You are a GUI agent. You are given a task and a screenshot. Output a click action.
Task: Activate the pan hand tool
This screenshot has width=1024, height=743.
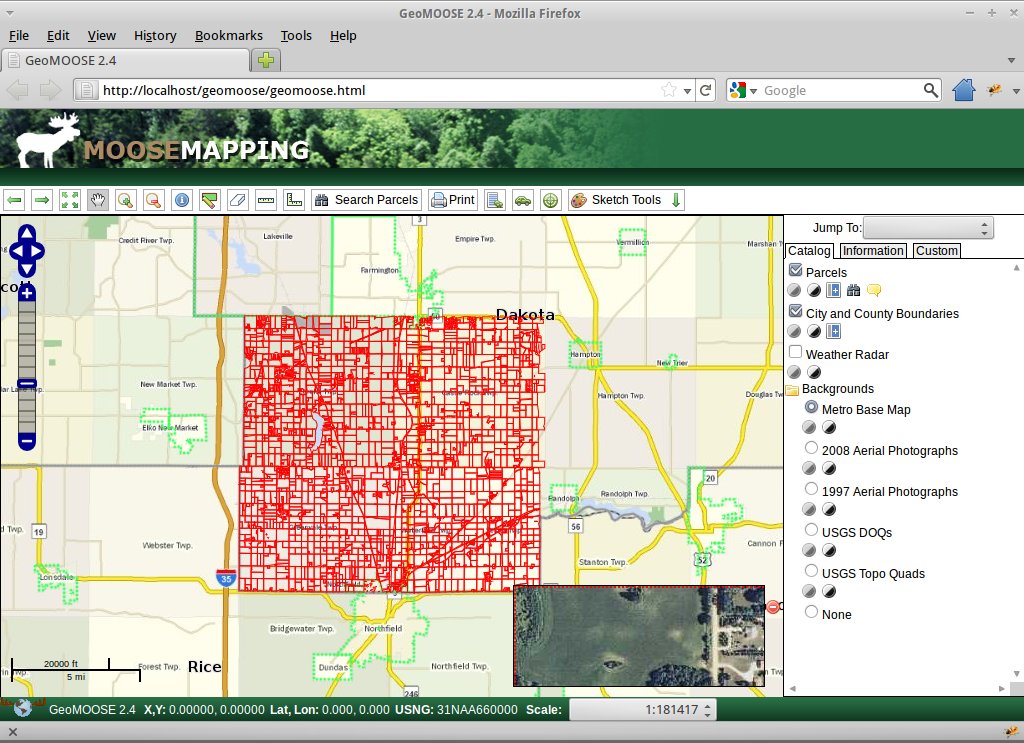[x=97, y=200]
